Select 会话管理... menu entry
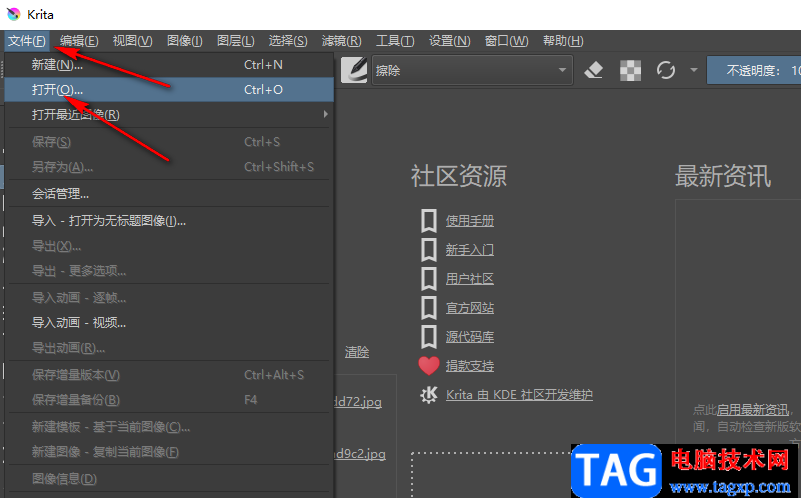The image size is (801, 498). (x=169, y=194)
